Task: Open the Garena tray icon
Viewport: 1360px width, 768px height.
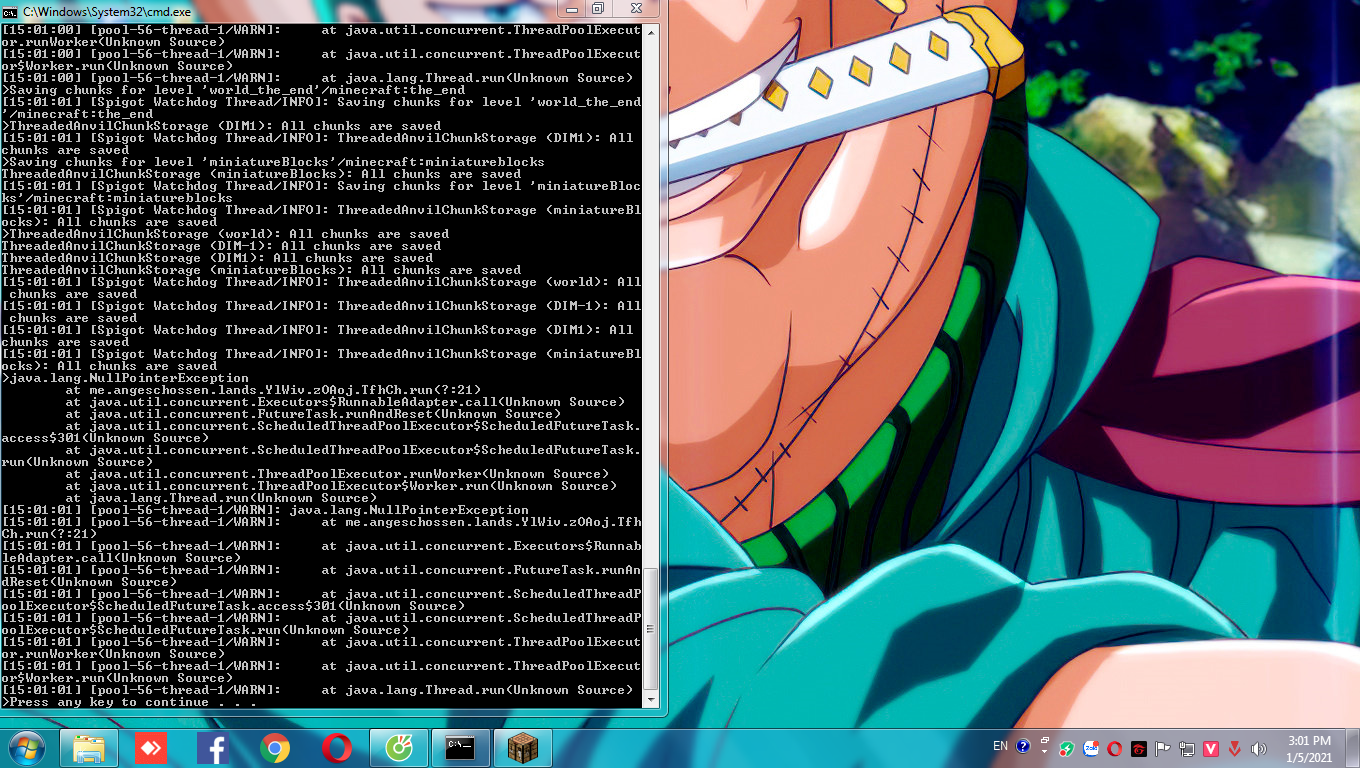Action: pos(1138,748)
